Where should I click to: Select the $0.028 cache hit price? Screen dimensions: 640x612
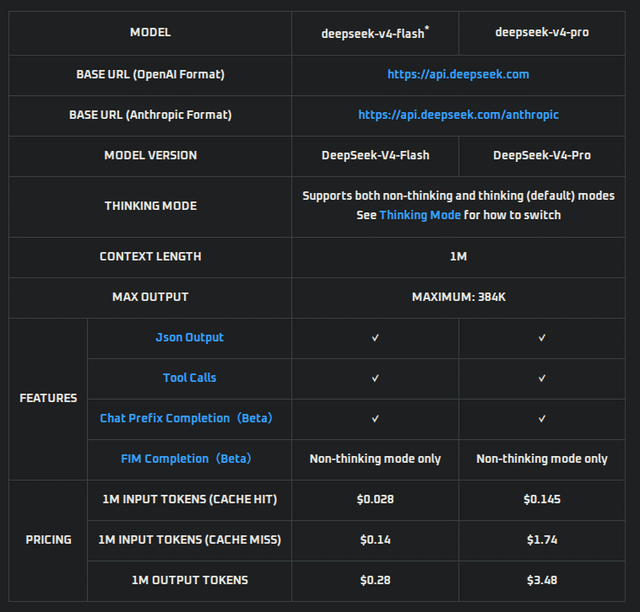pyautogui.click(x=375, y=499)
